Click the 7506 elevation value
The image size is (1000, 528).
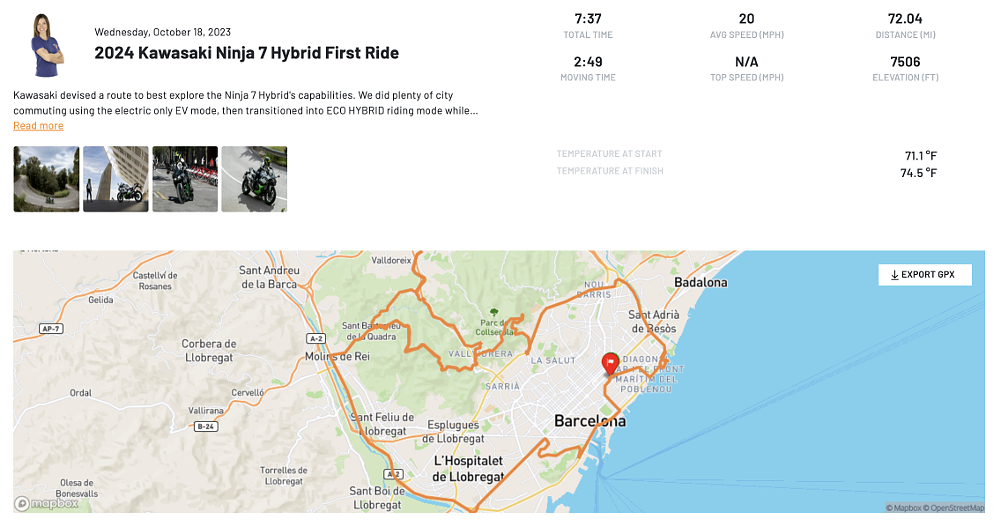point(905,62)
